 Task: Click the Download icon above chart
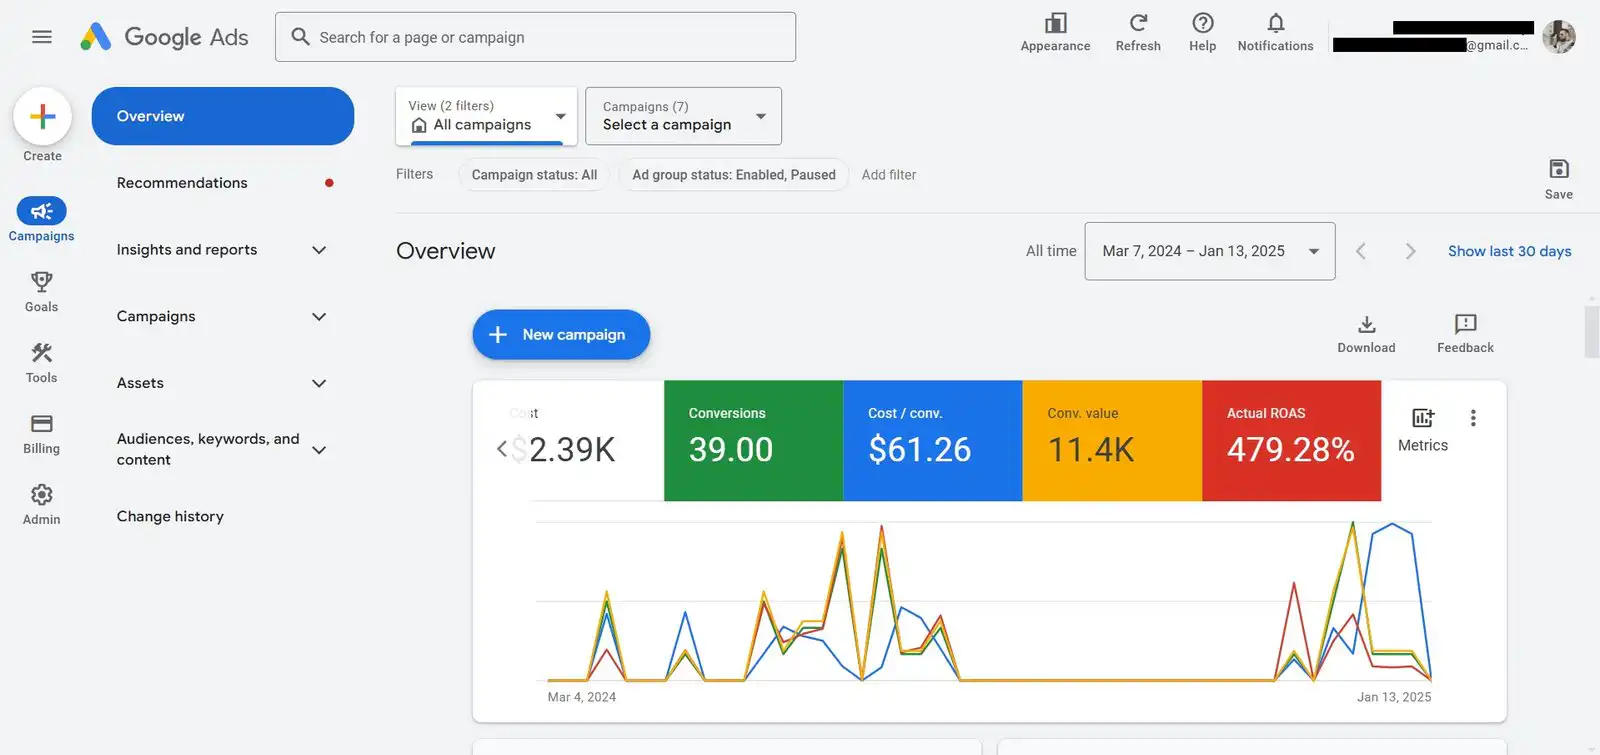pyautogui.click(x=1366, y=325)
